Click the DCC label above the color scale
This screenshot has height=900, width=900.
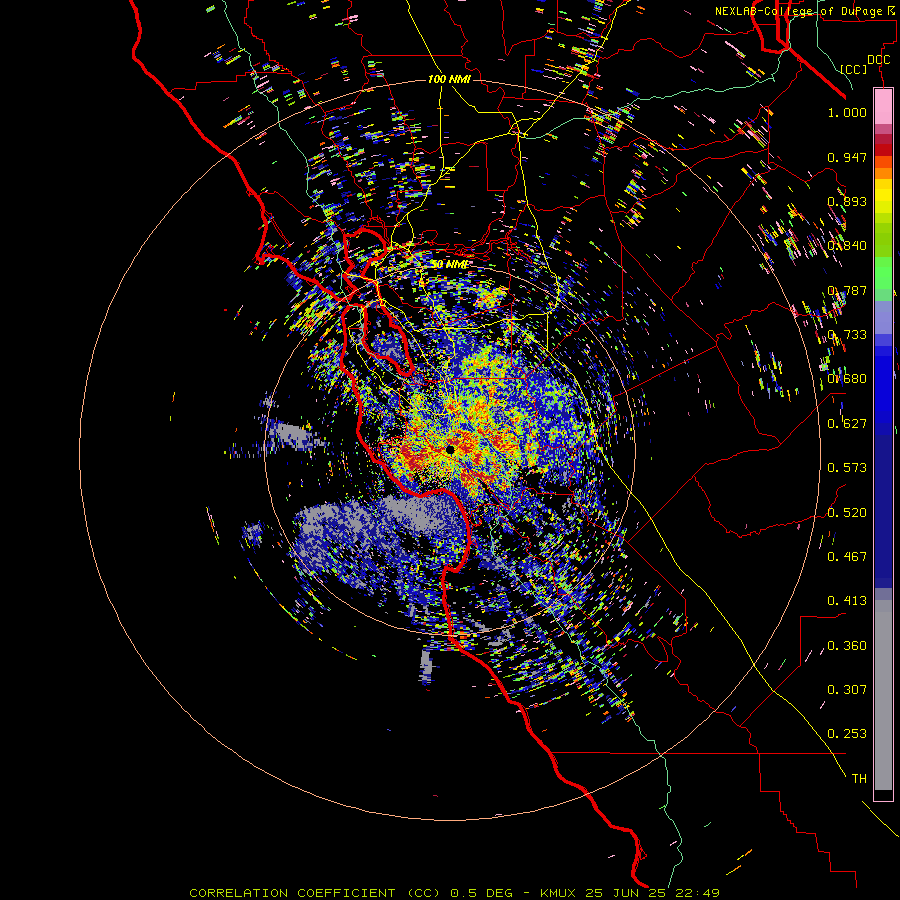[x=879, y=60]
